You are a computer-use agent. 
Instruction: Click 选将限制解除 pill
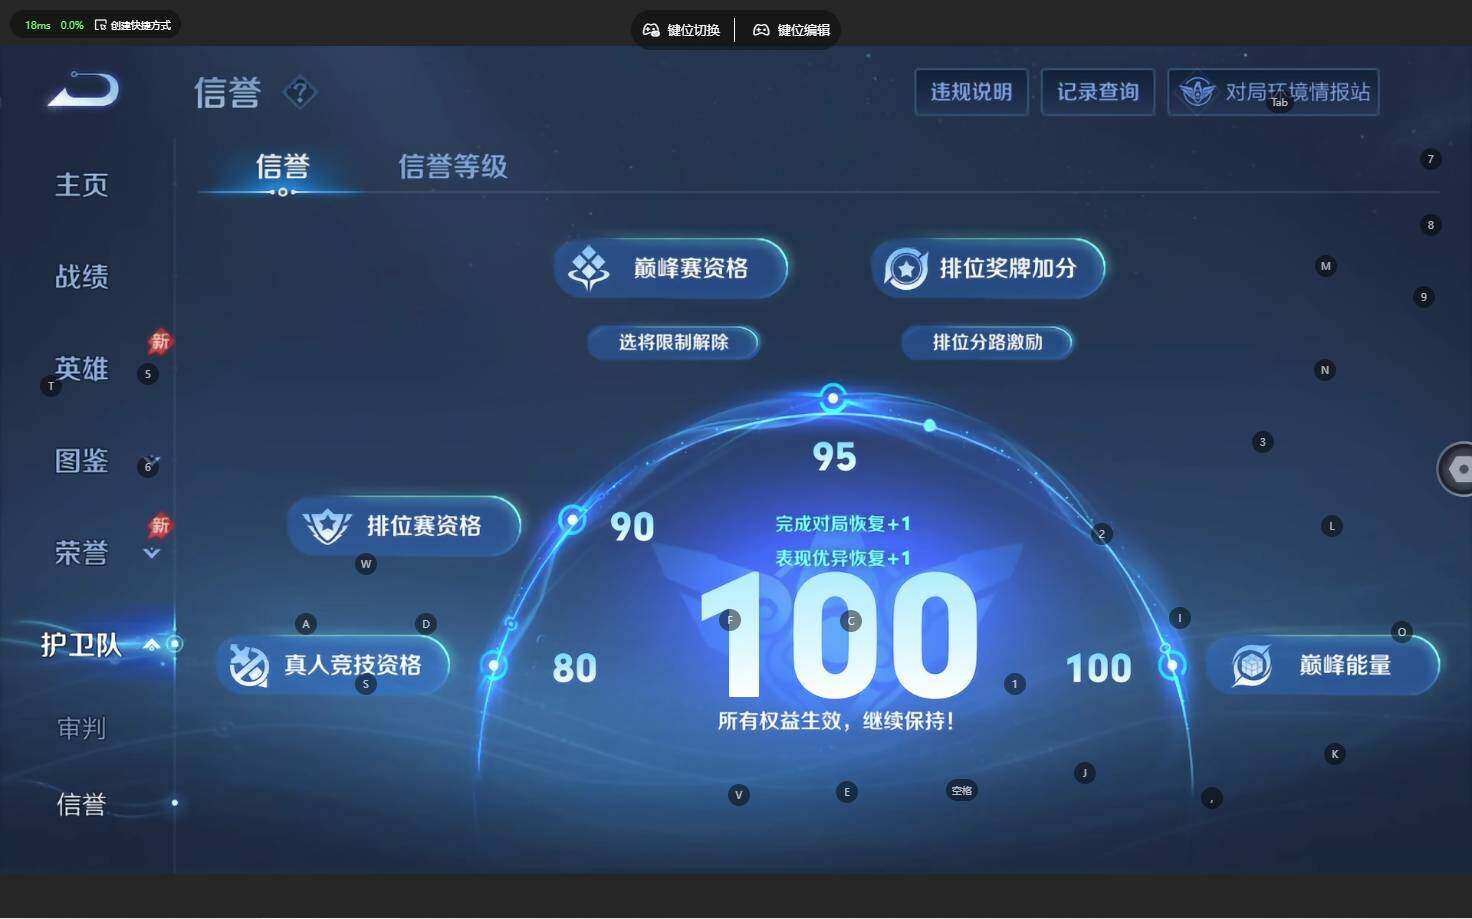(x=673, y=342)
